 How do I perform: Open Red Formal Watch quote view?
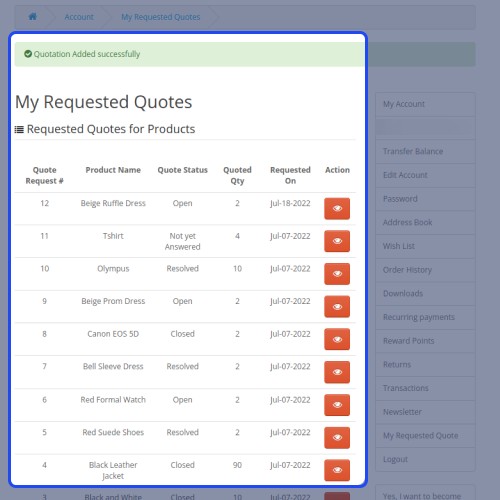[337, 405]
